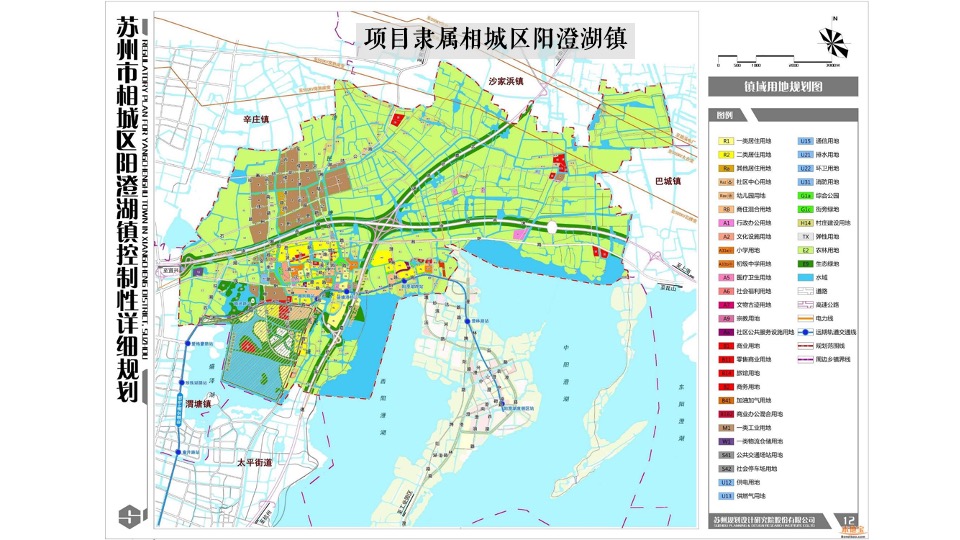Click the power line symbol in legend
The image size is (960, 540).
807,317
